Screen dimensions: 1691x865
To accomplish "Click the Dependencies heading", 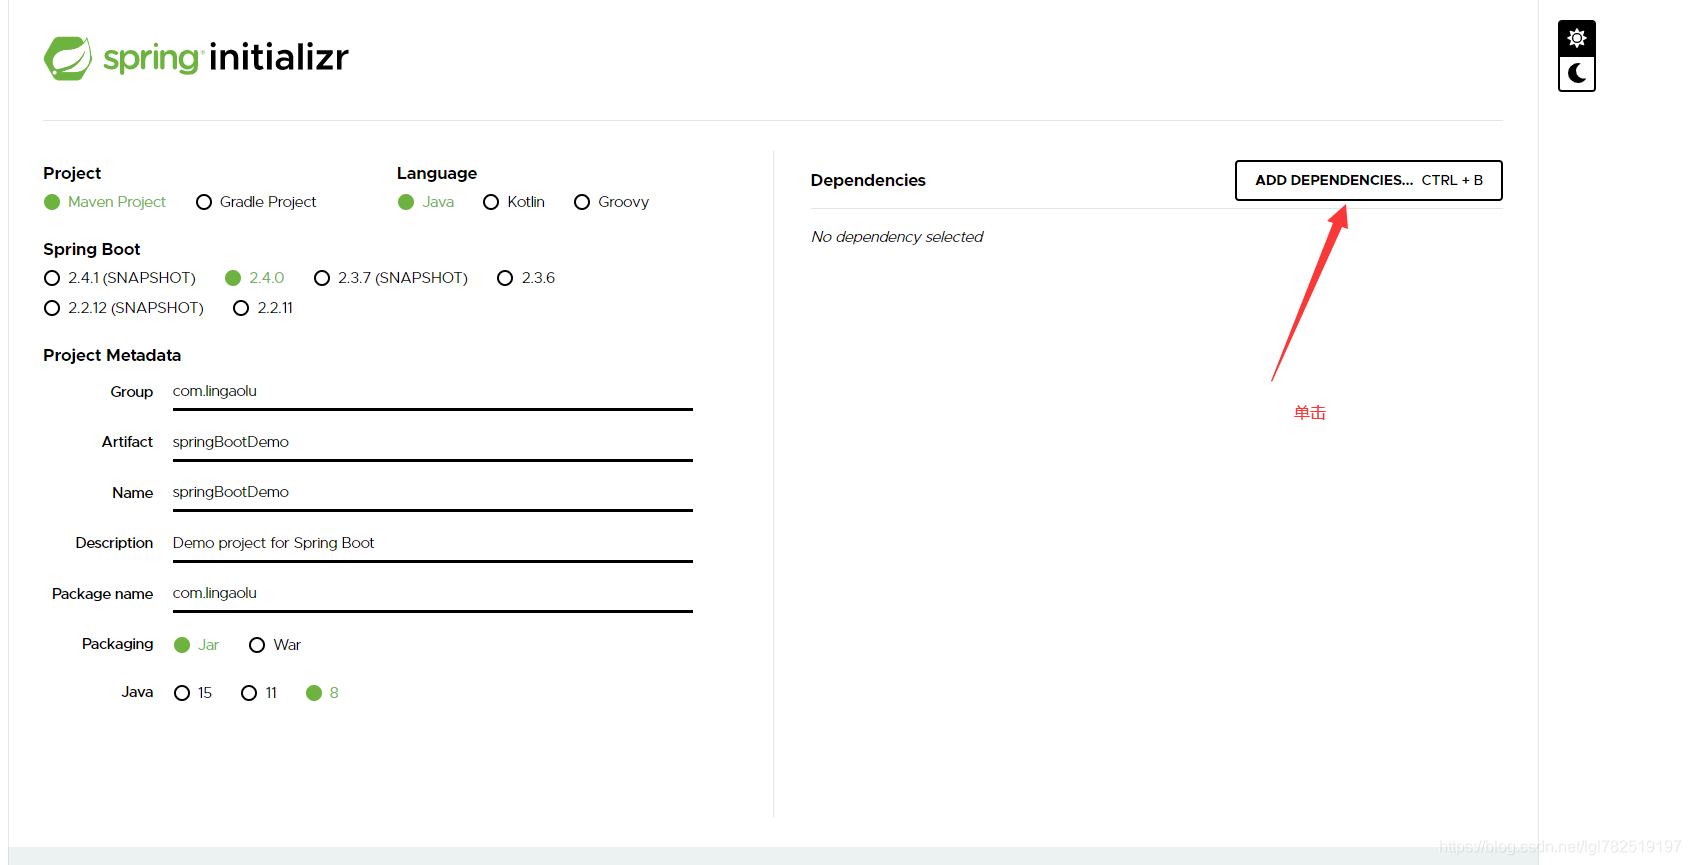I will [868, 180].
